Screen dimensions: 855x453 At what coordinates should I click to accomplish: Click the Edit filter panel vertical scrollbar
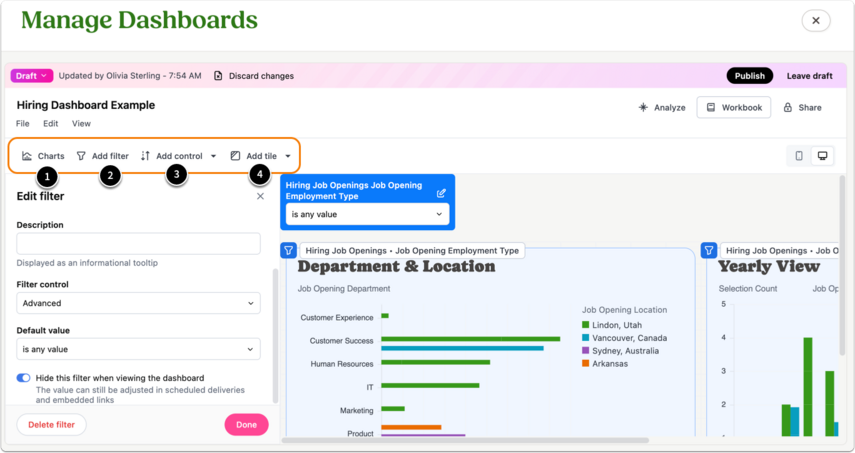tap(275, 336)
